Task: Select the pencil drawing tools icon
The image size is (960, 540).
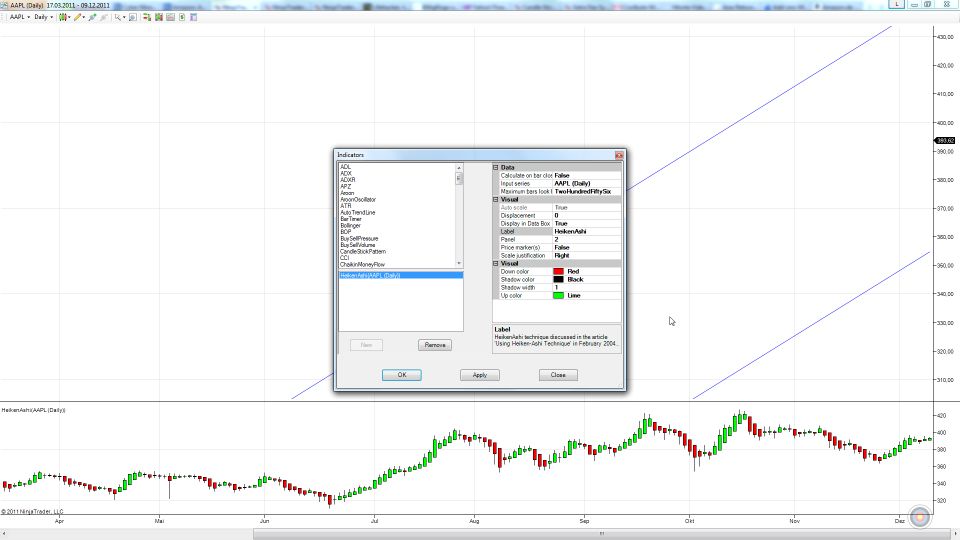Action: (77, 17)
